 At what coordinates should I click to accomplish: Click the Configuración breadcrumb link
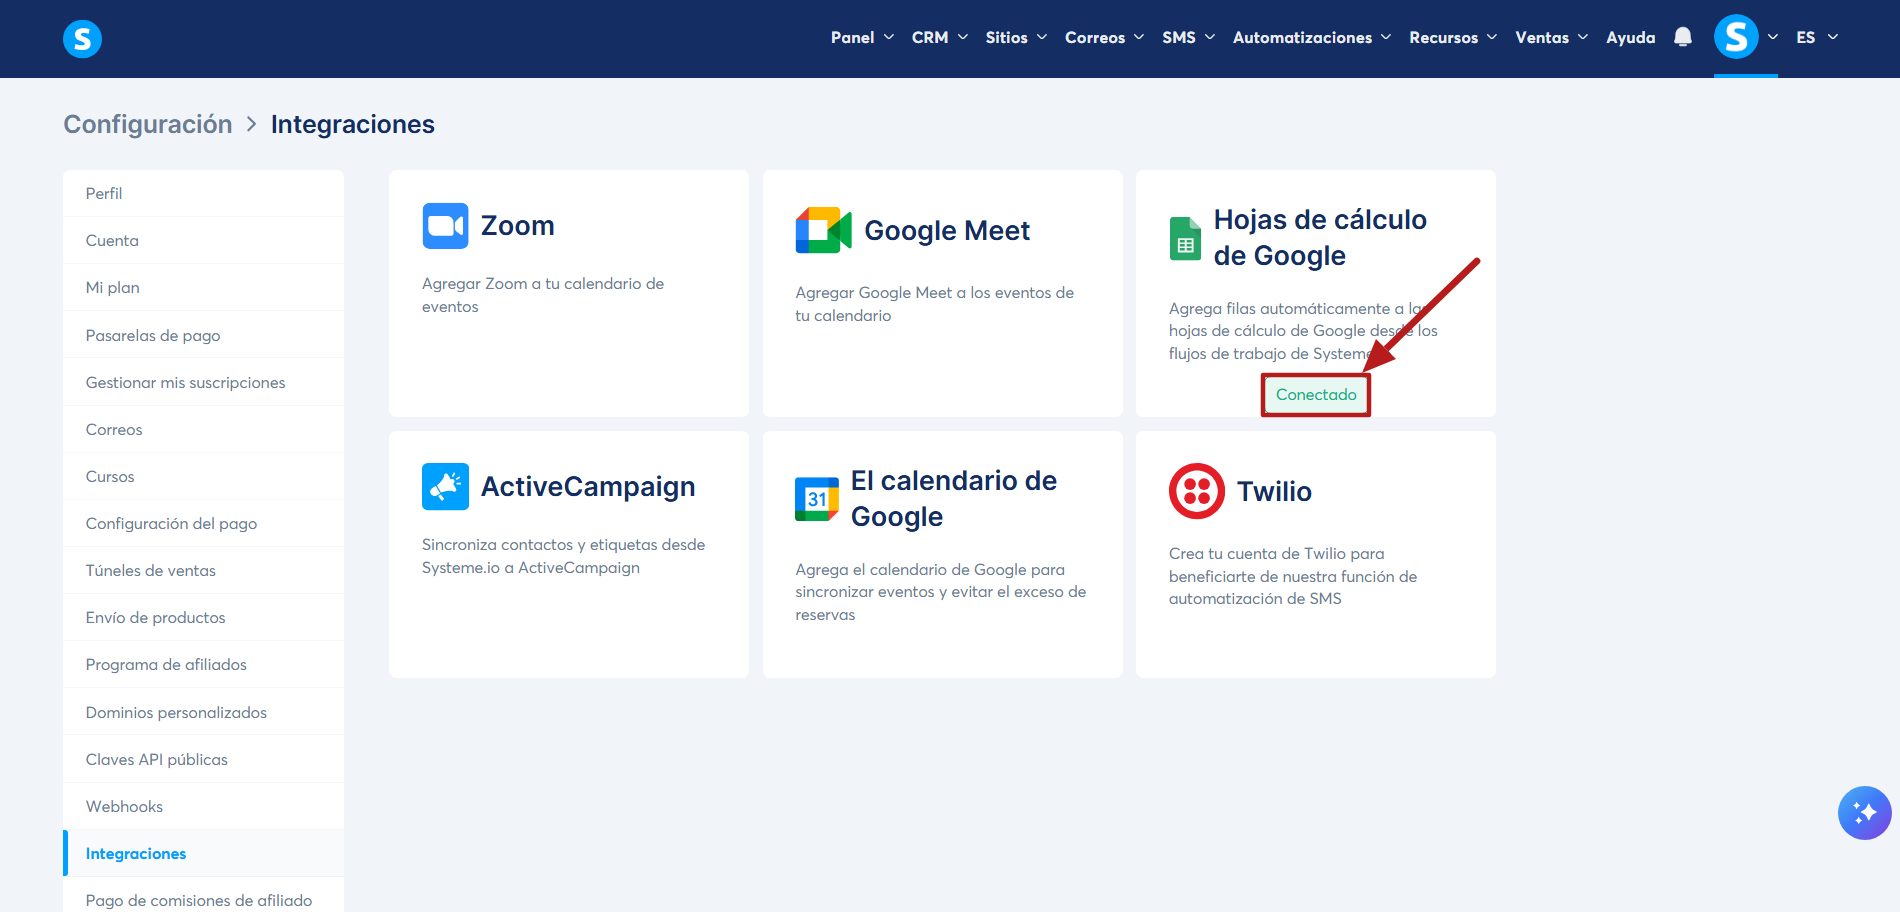(x=148, y=124)
